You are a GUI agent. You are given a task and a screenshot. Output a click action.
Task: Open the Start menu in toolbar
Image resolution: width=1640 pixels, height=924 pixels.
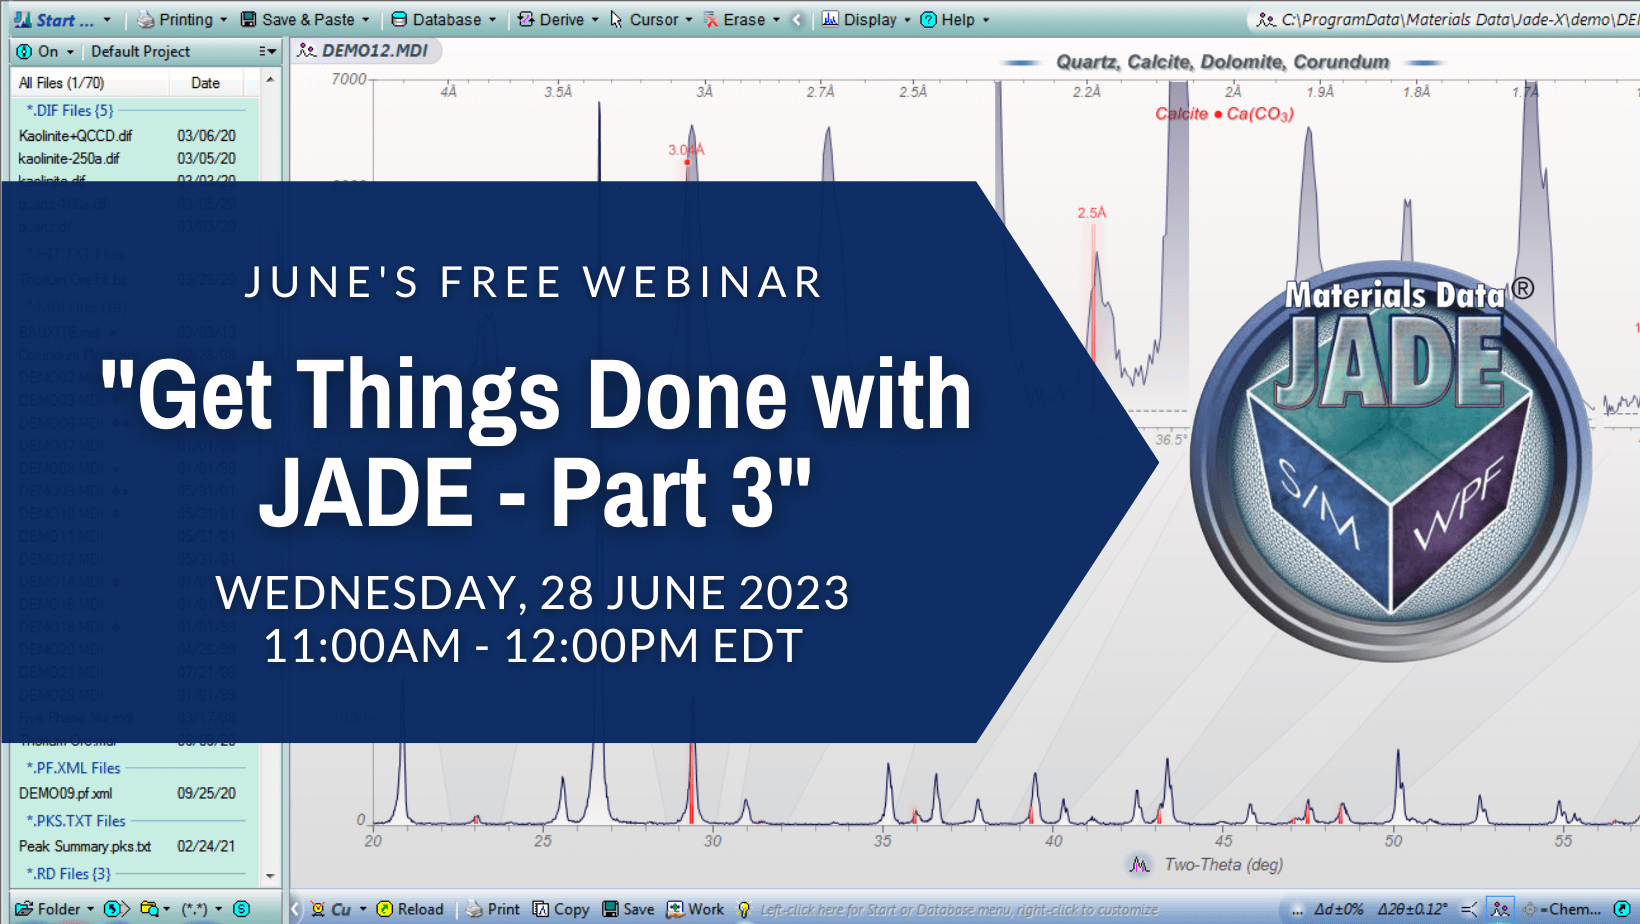point(62,20)
